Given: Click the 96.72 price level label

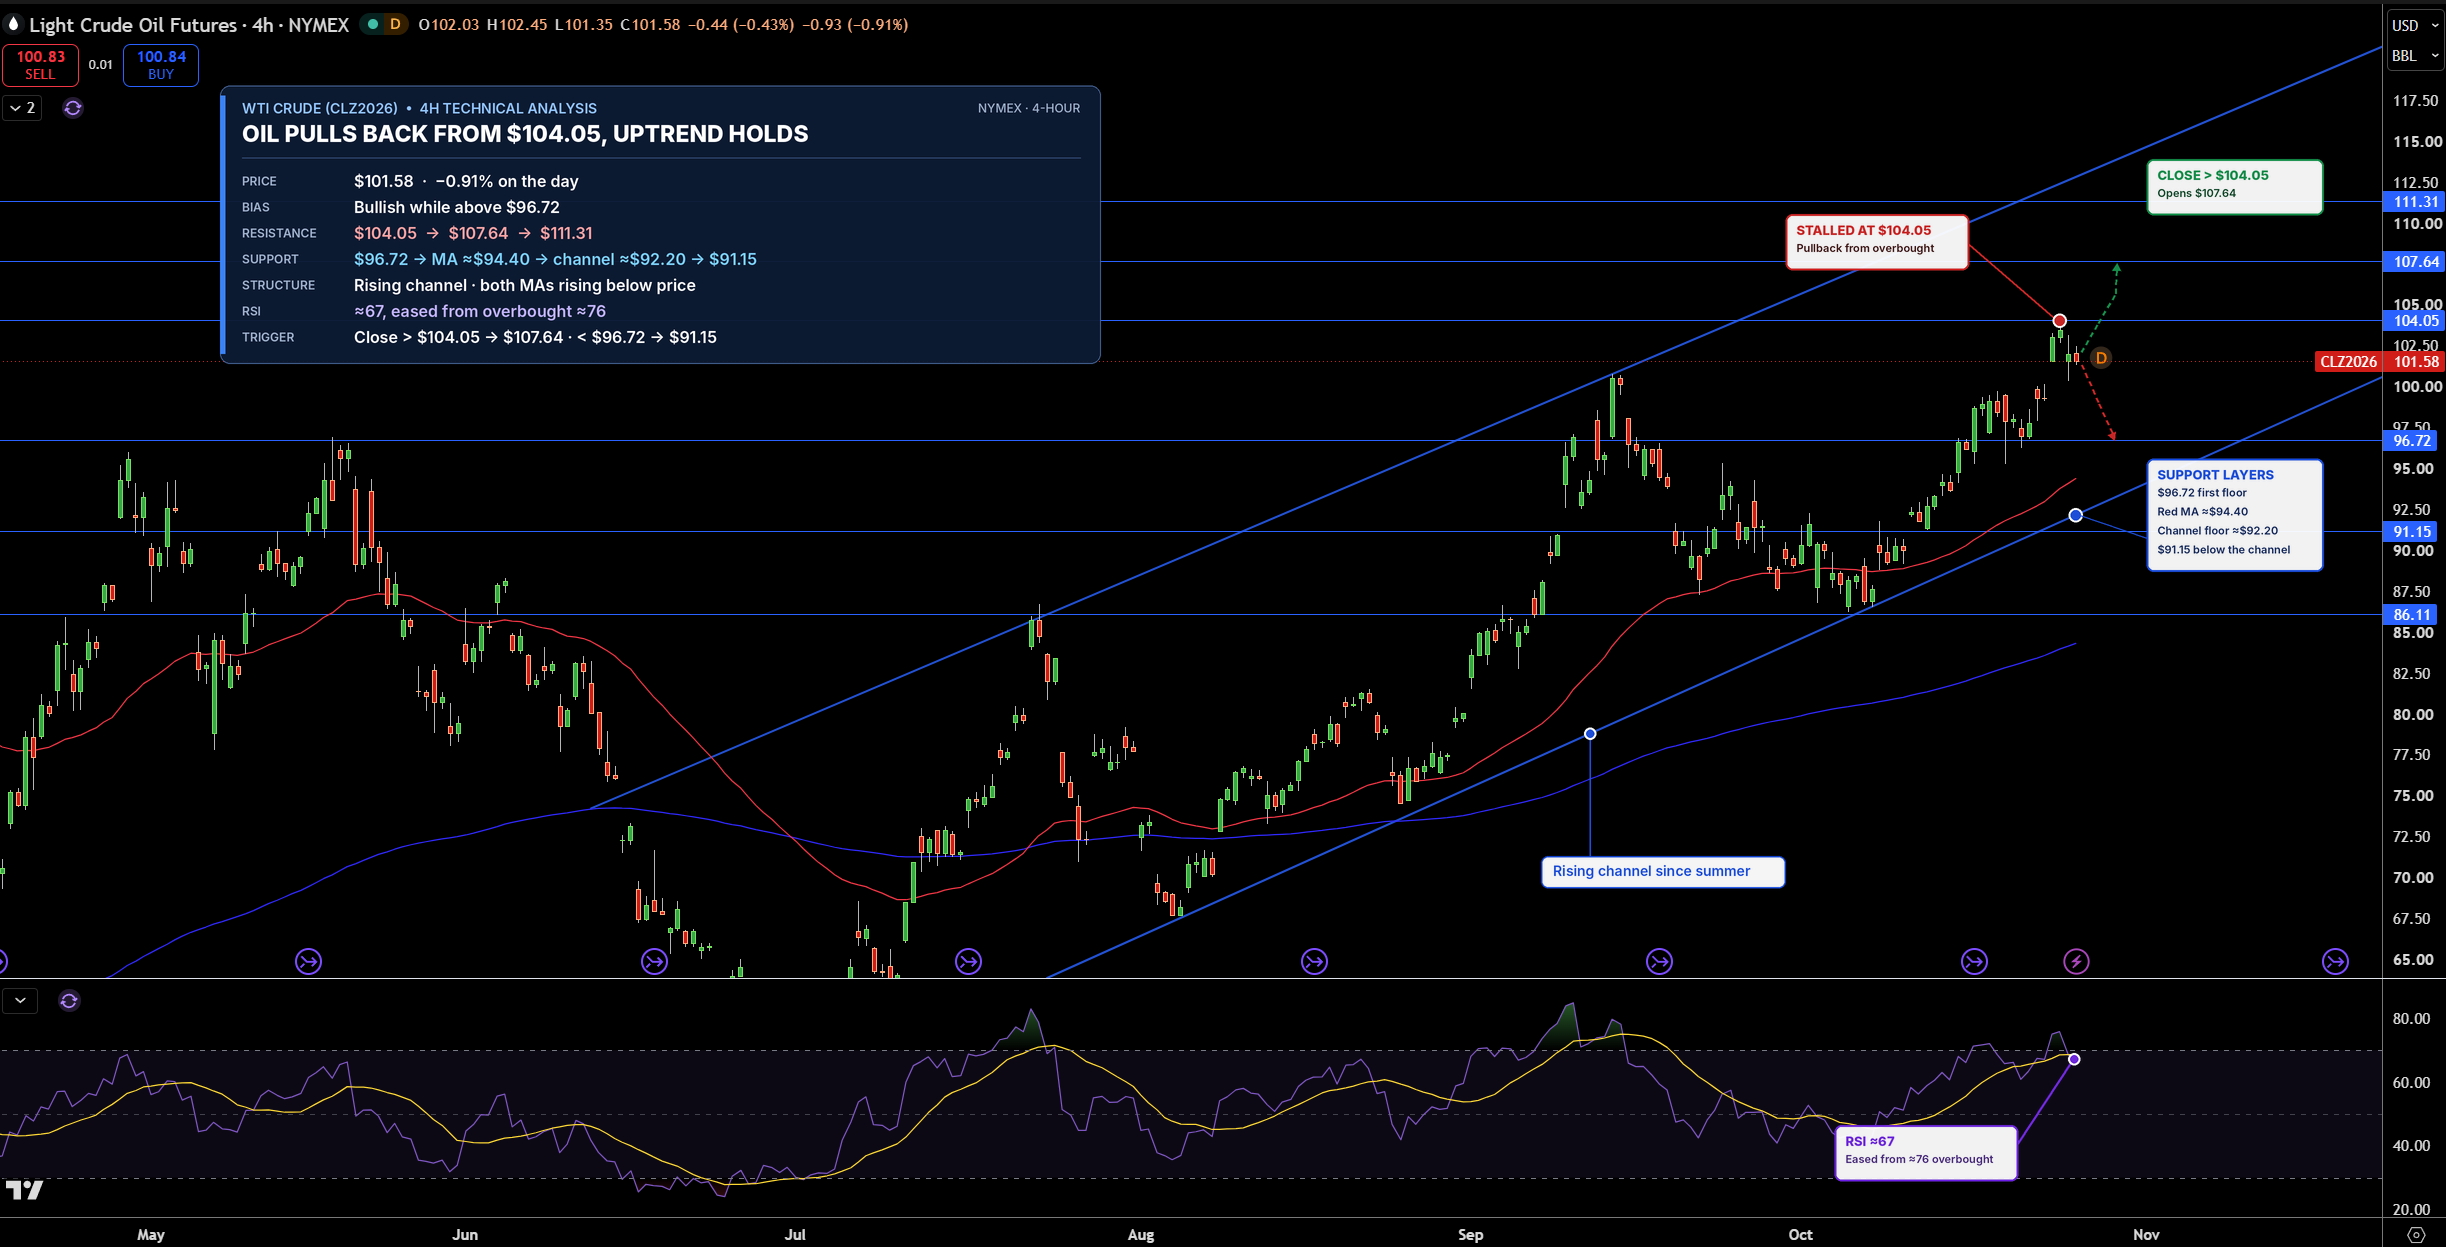Looking at the screenshot, I should 2412,441.
